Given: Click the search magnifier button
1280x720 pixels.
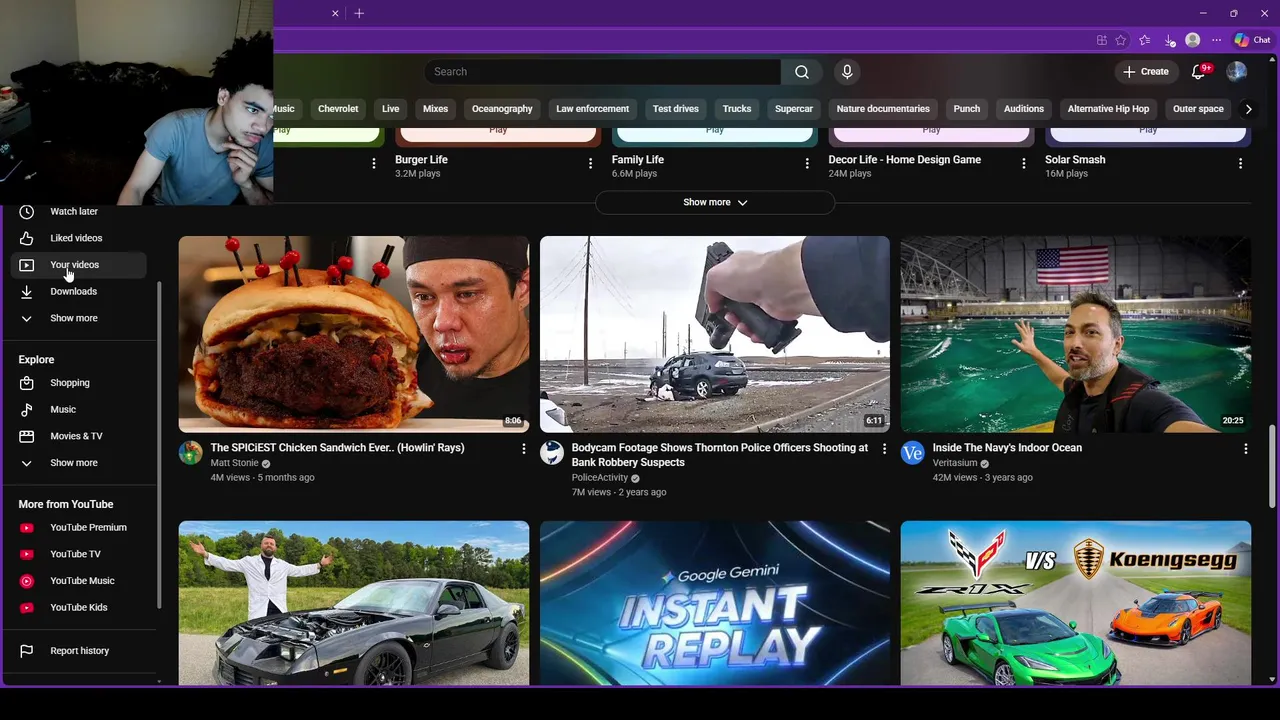Looking at the screenshot, I should click(x=802, y=72).
